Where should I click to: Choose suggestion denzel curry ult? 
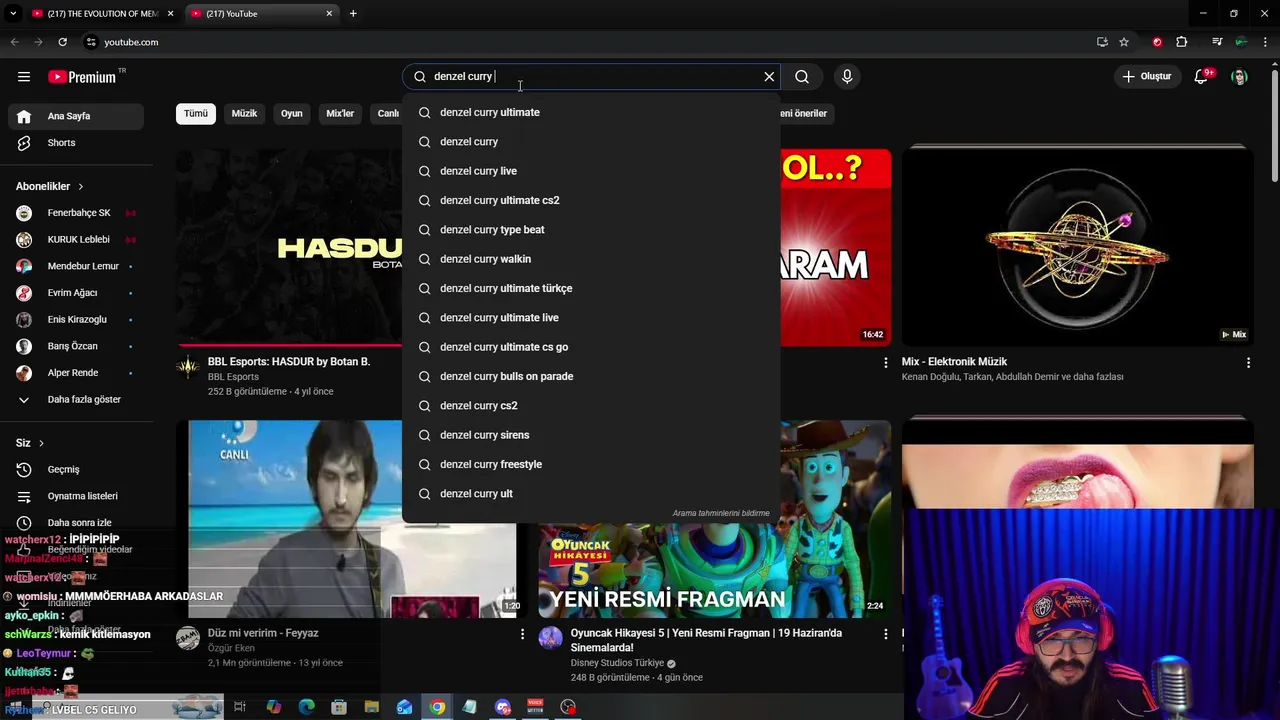pyautogui.click(x=591, y=494)
